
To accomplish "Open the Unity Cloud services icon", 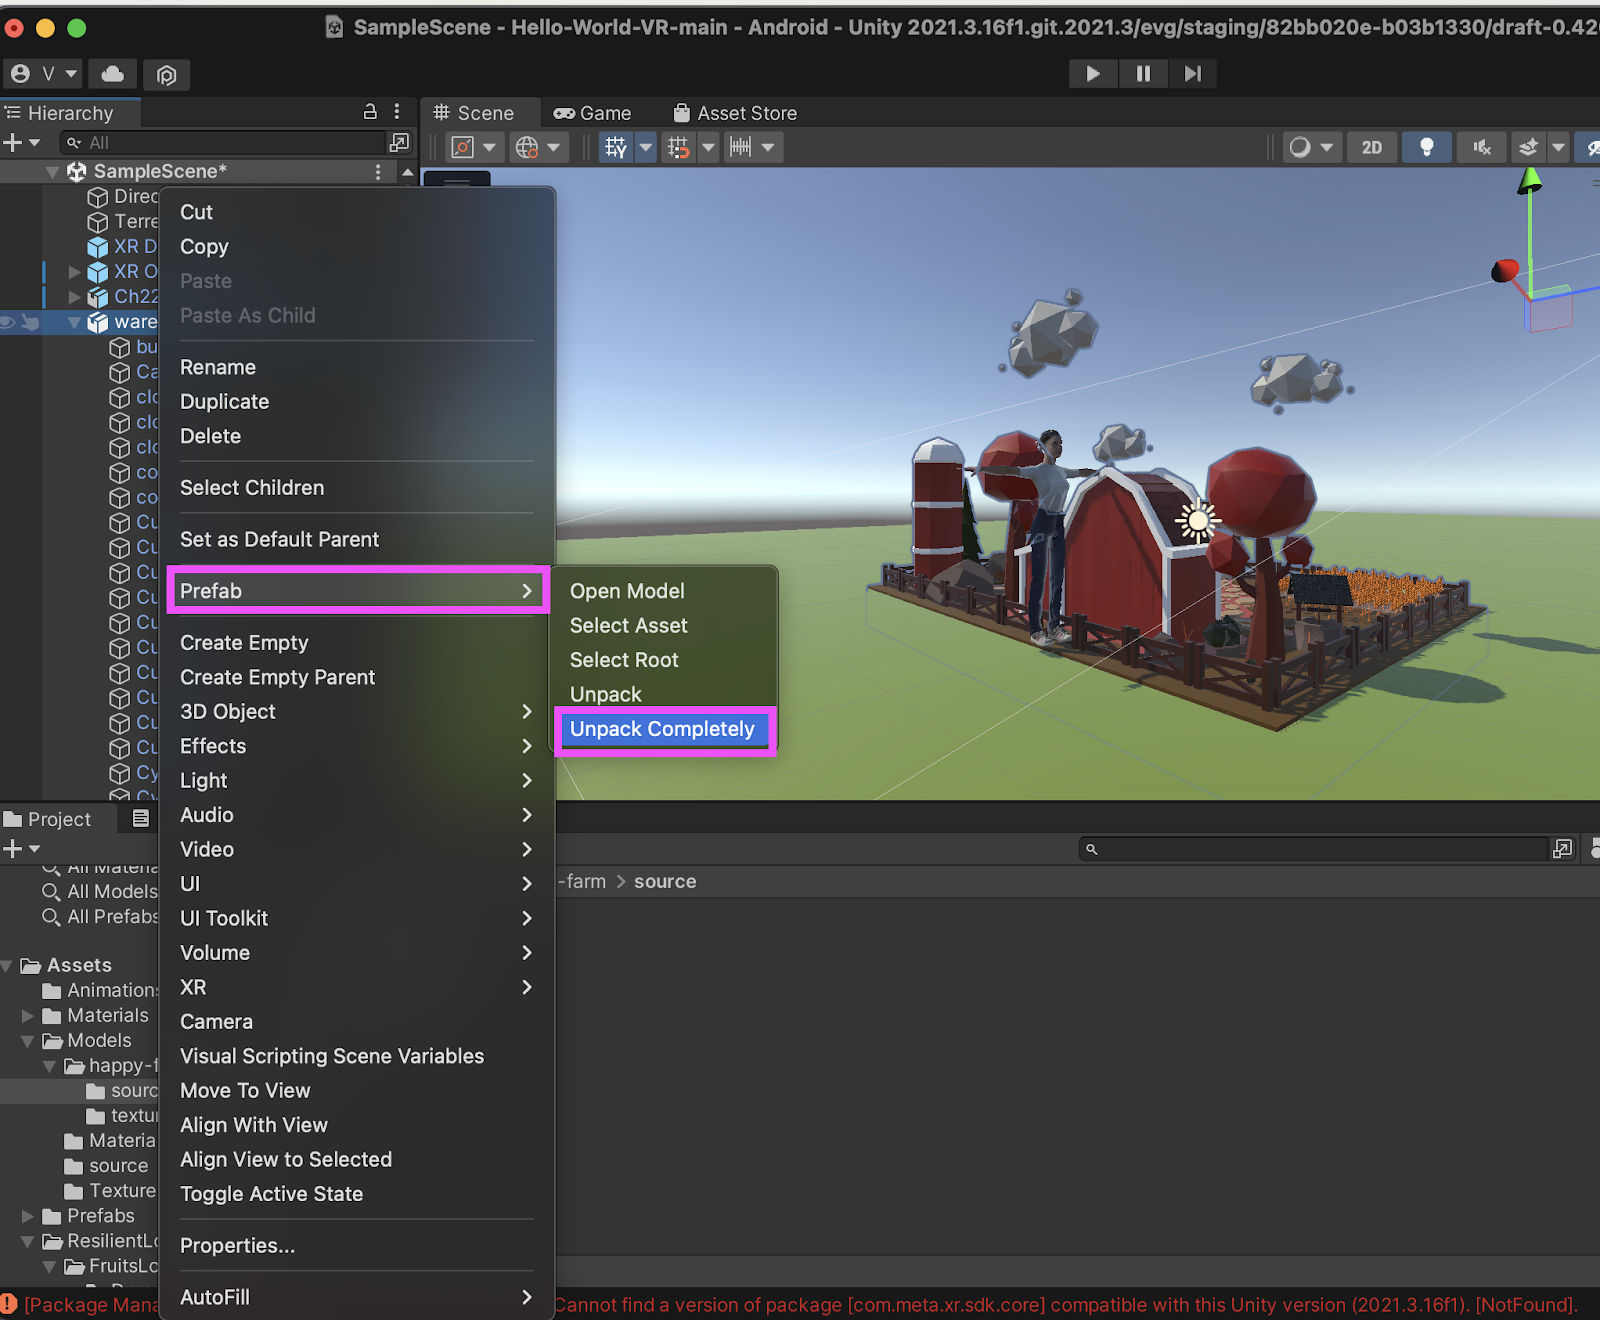I will click(x=113, y=74).
